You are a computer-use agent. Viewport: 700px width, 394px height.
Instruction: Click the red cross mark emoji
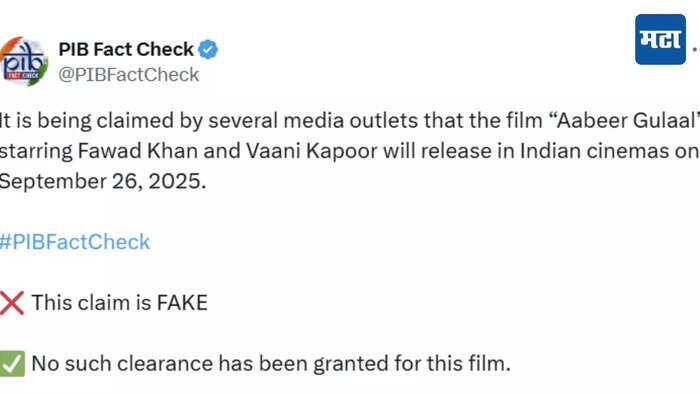[x=12, y=303]
